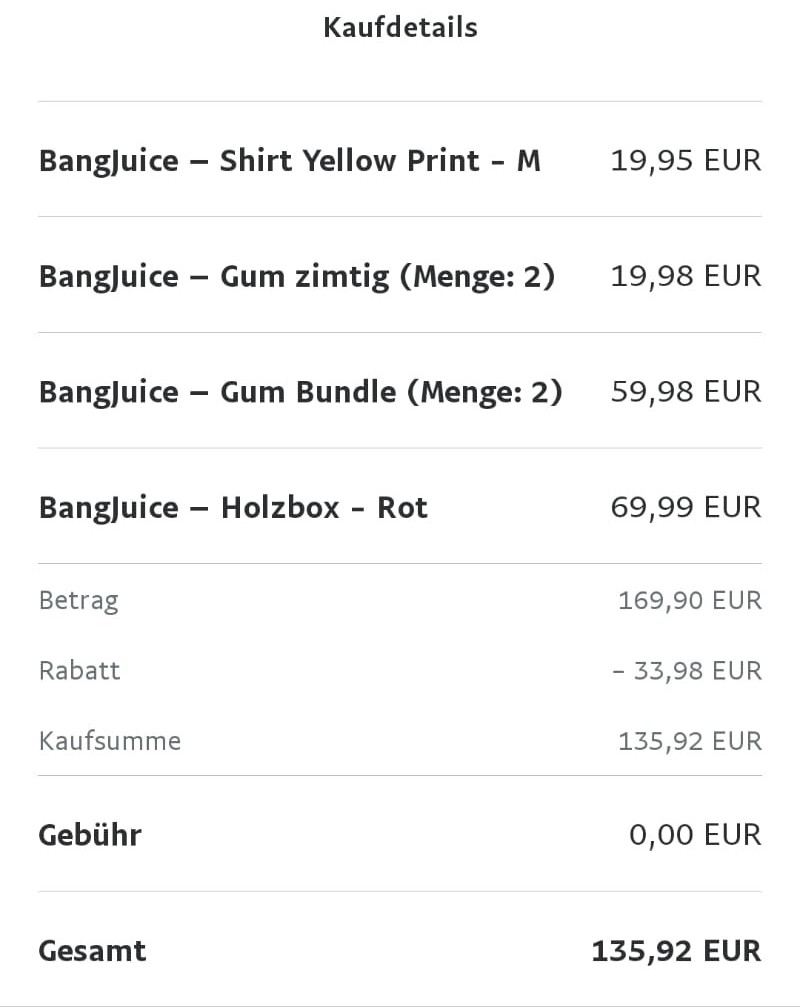Click the Gesamt label
This screenshot has height=1007, width=800.
coord(92,951)
